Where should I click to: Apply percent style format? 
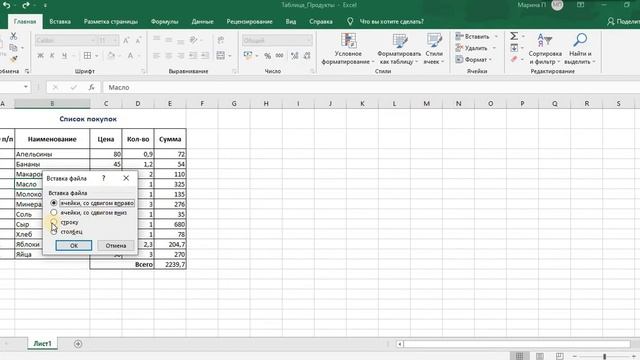click(267, 56)
